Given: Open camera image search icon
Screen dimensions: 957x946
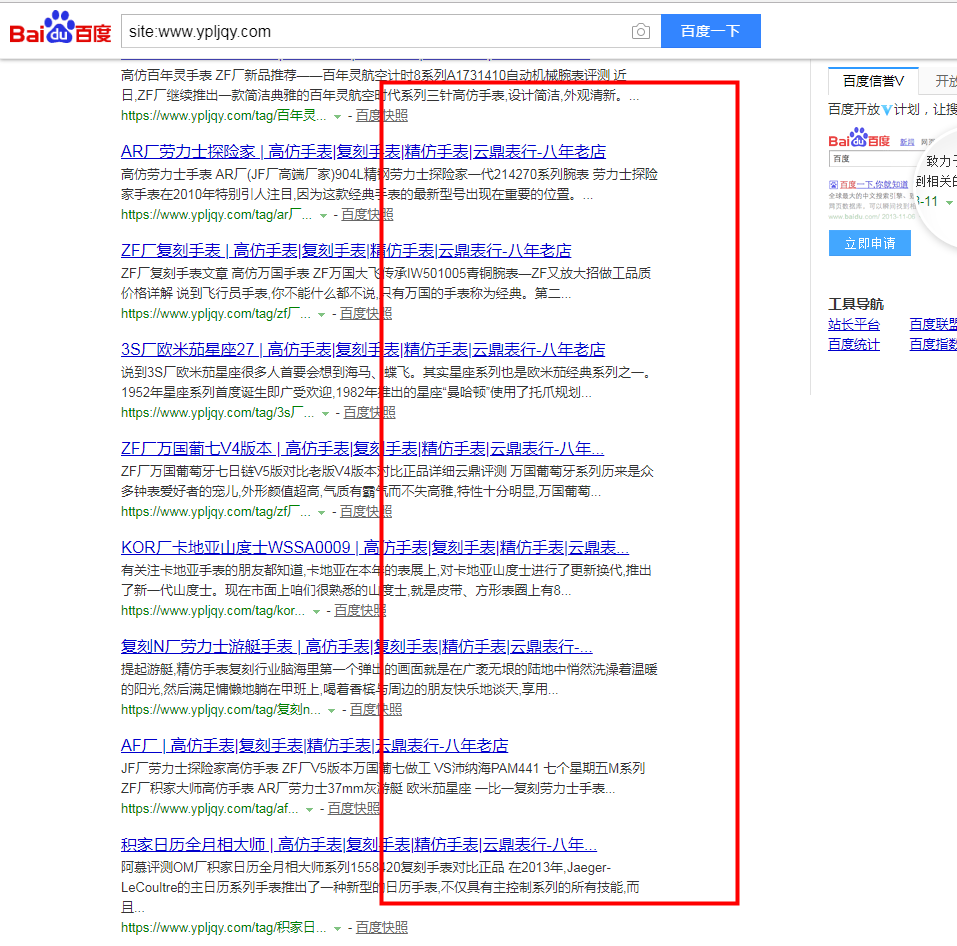Looking at the screenshot, I should 640,31.
